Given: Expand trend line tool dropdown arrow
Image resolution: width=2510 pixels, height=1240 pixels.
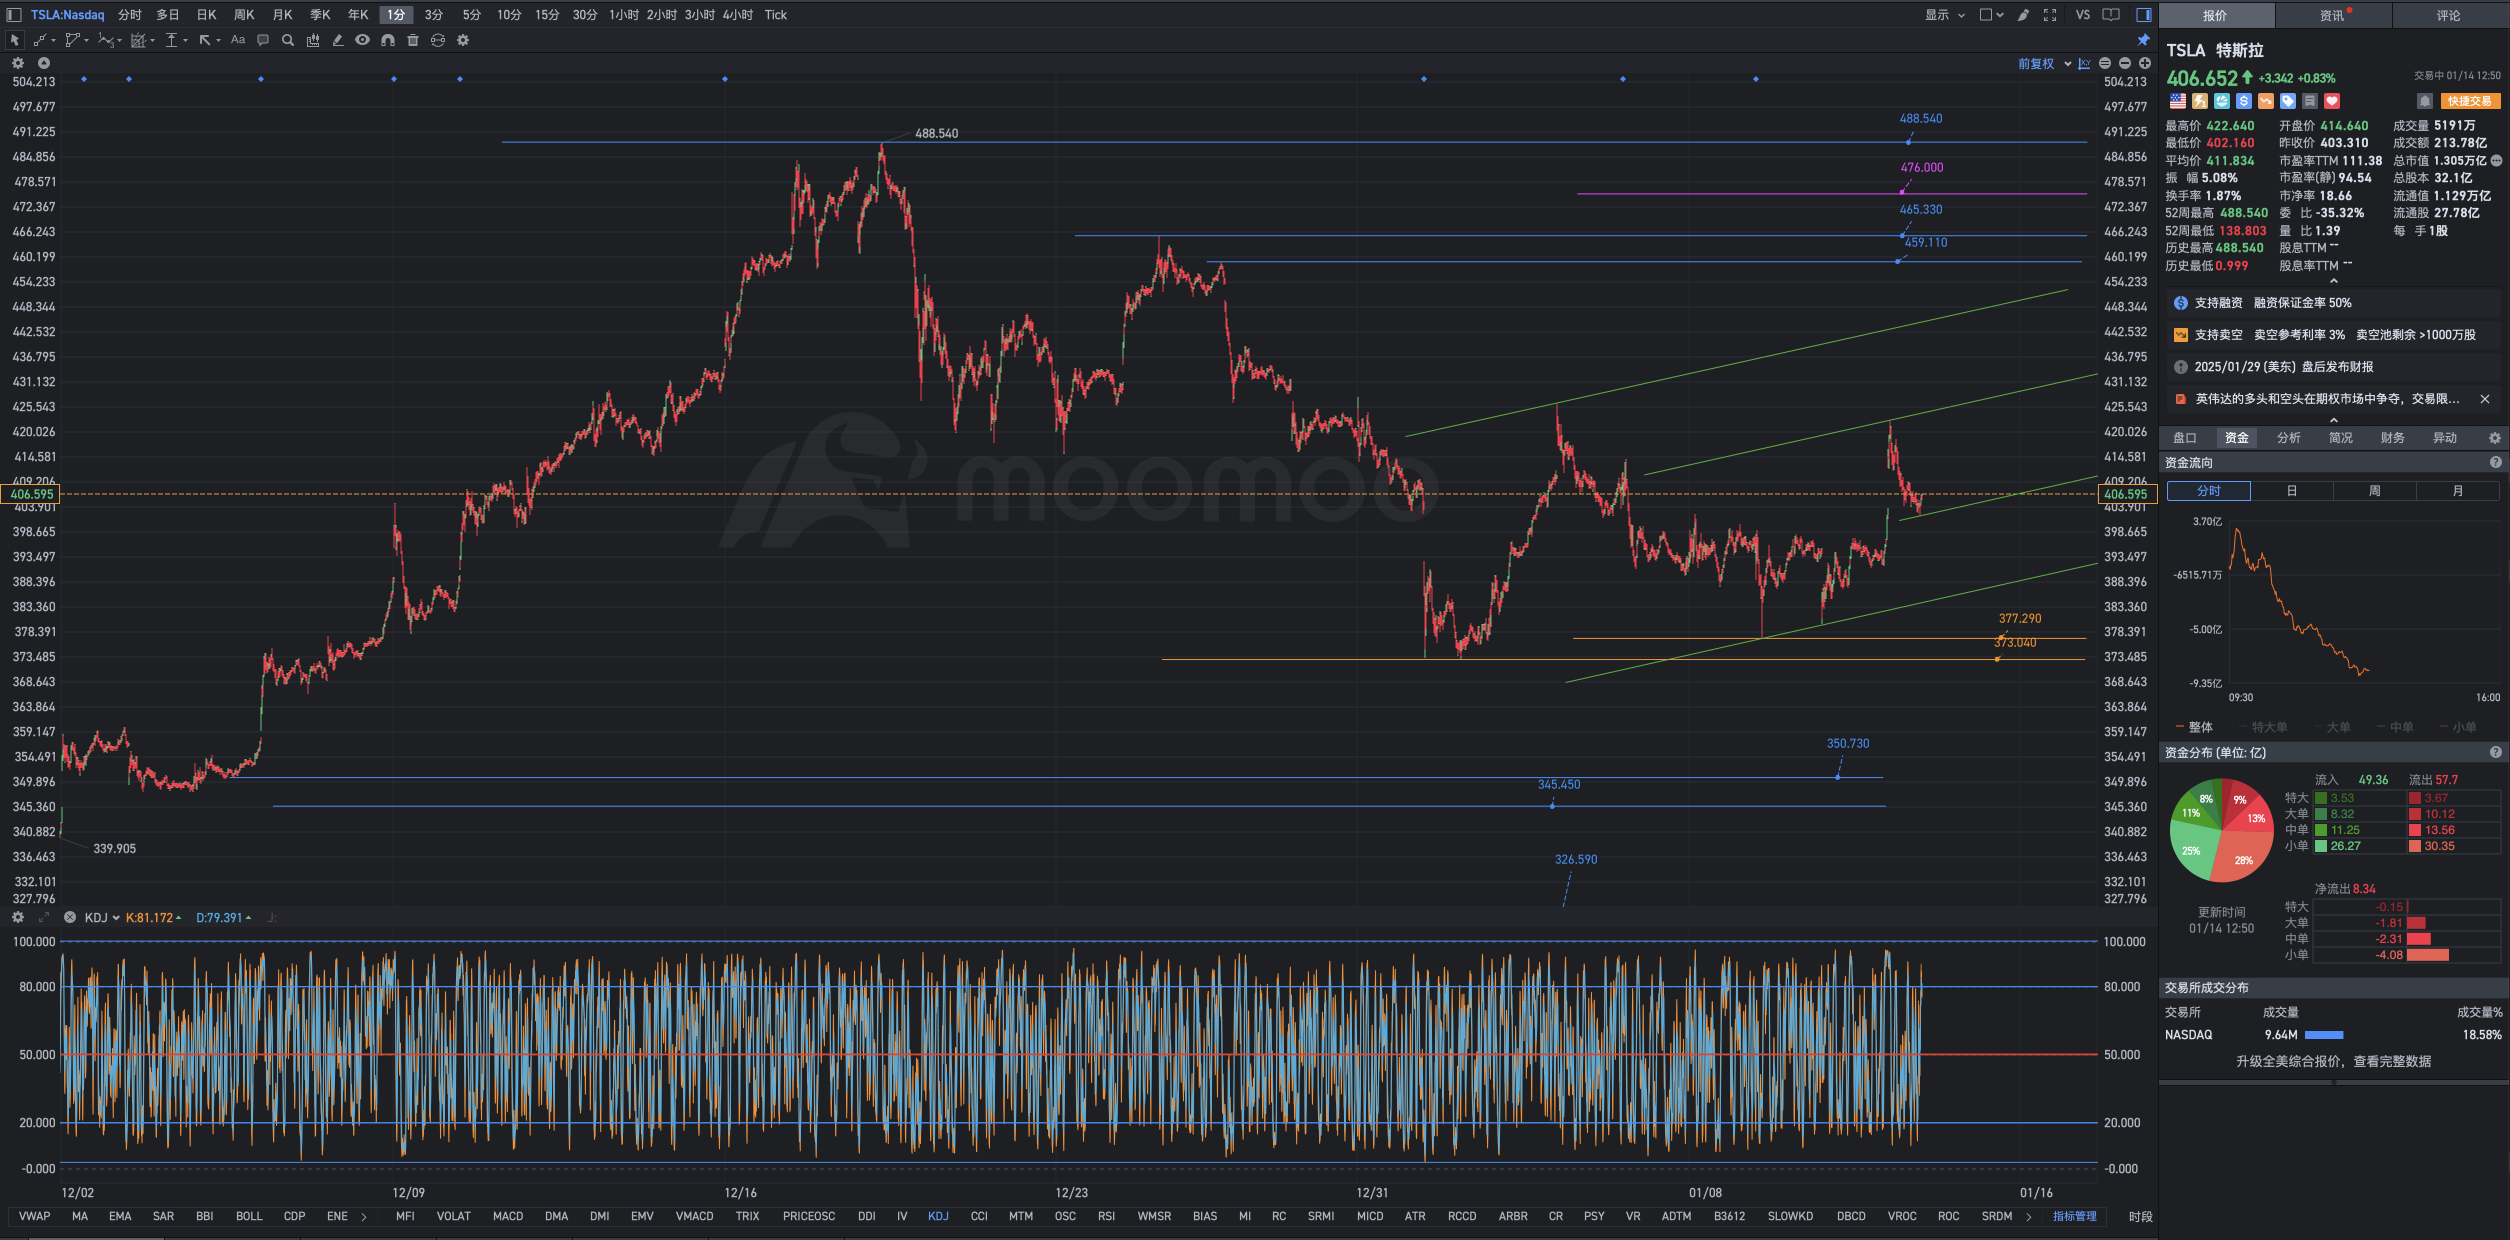Looking at the screenshot, I should 53,41.
